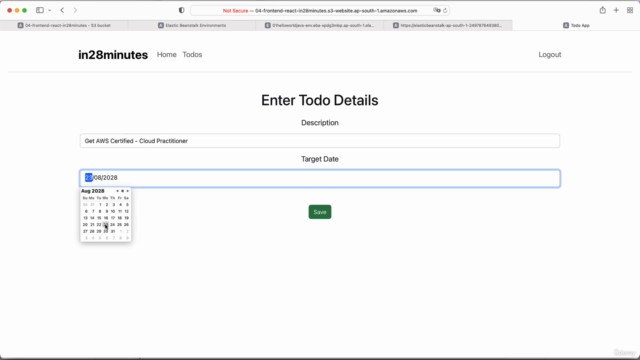Go to previous month in calendar popup

(x=118, y=191)
